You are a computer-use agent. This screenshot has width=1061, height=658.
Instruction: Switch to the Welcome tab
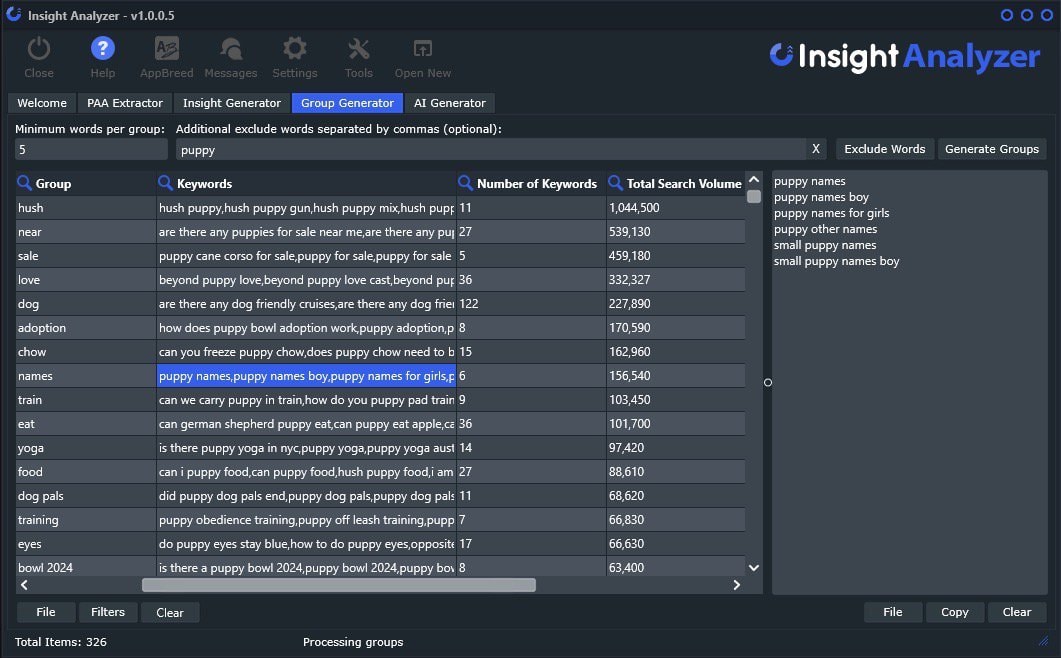(x=41, y=102)
